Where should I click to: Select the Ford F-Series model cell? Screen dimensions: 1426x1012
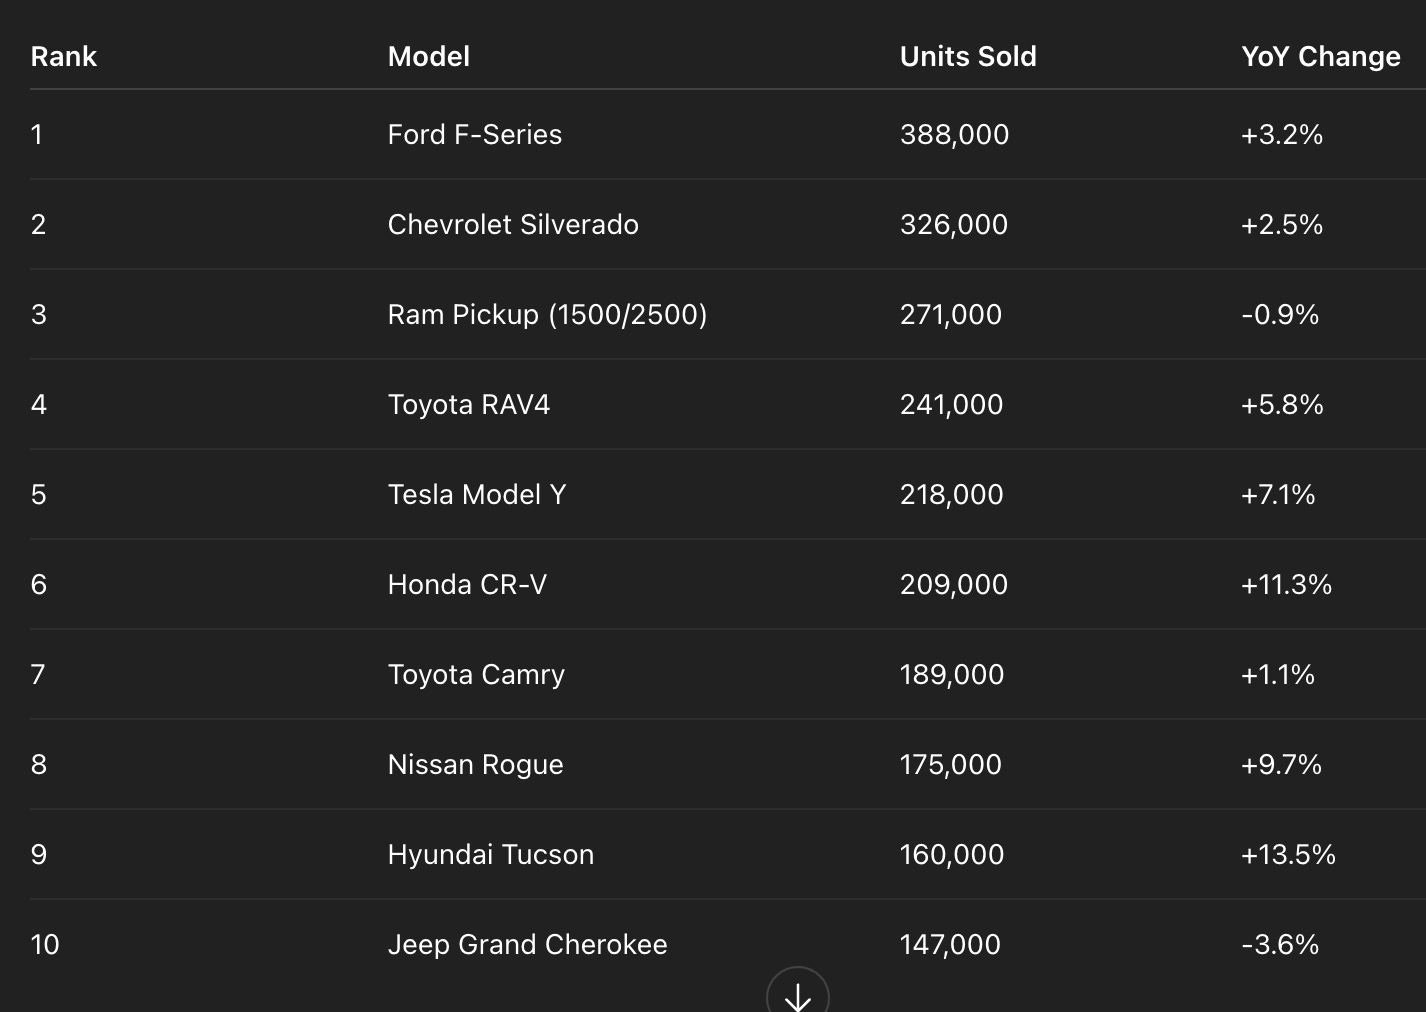(x=474, y=134)
